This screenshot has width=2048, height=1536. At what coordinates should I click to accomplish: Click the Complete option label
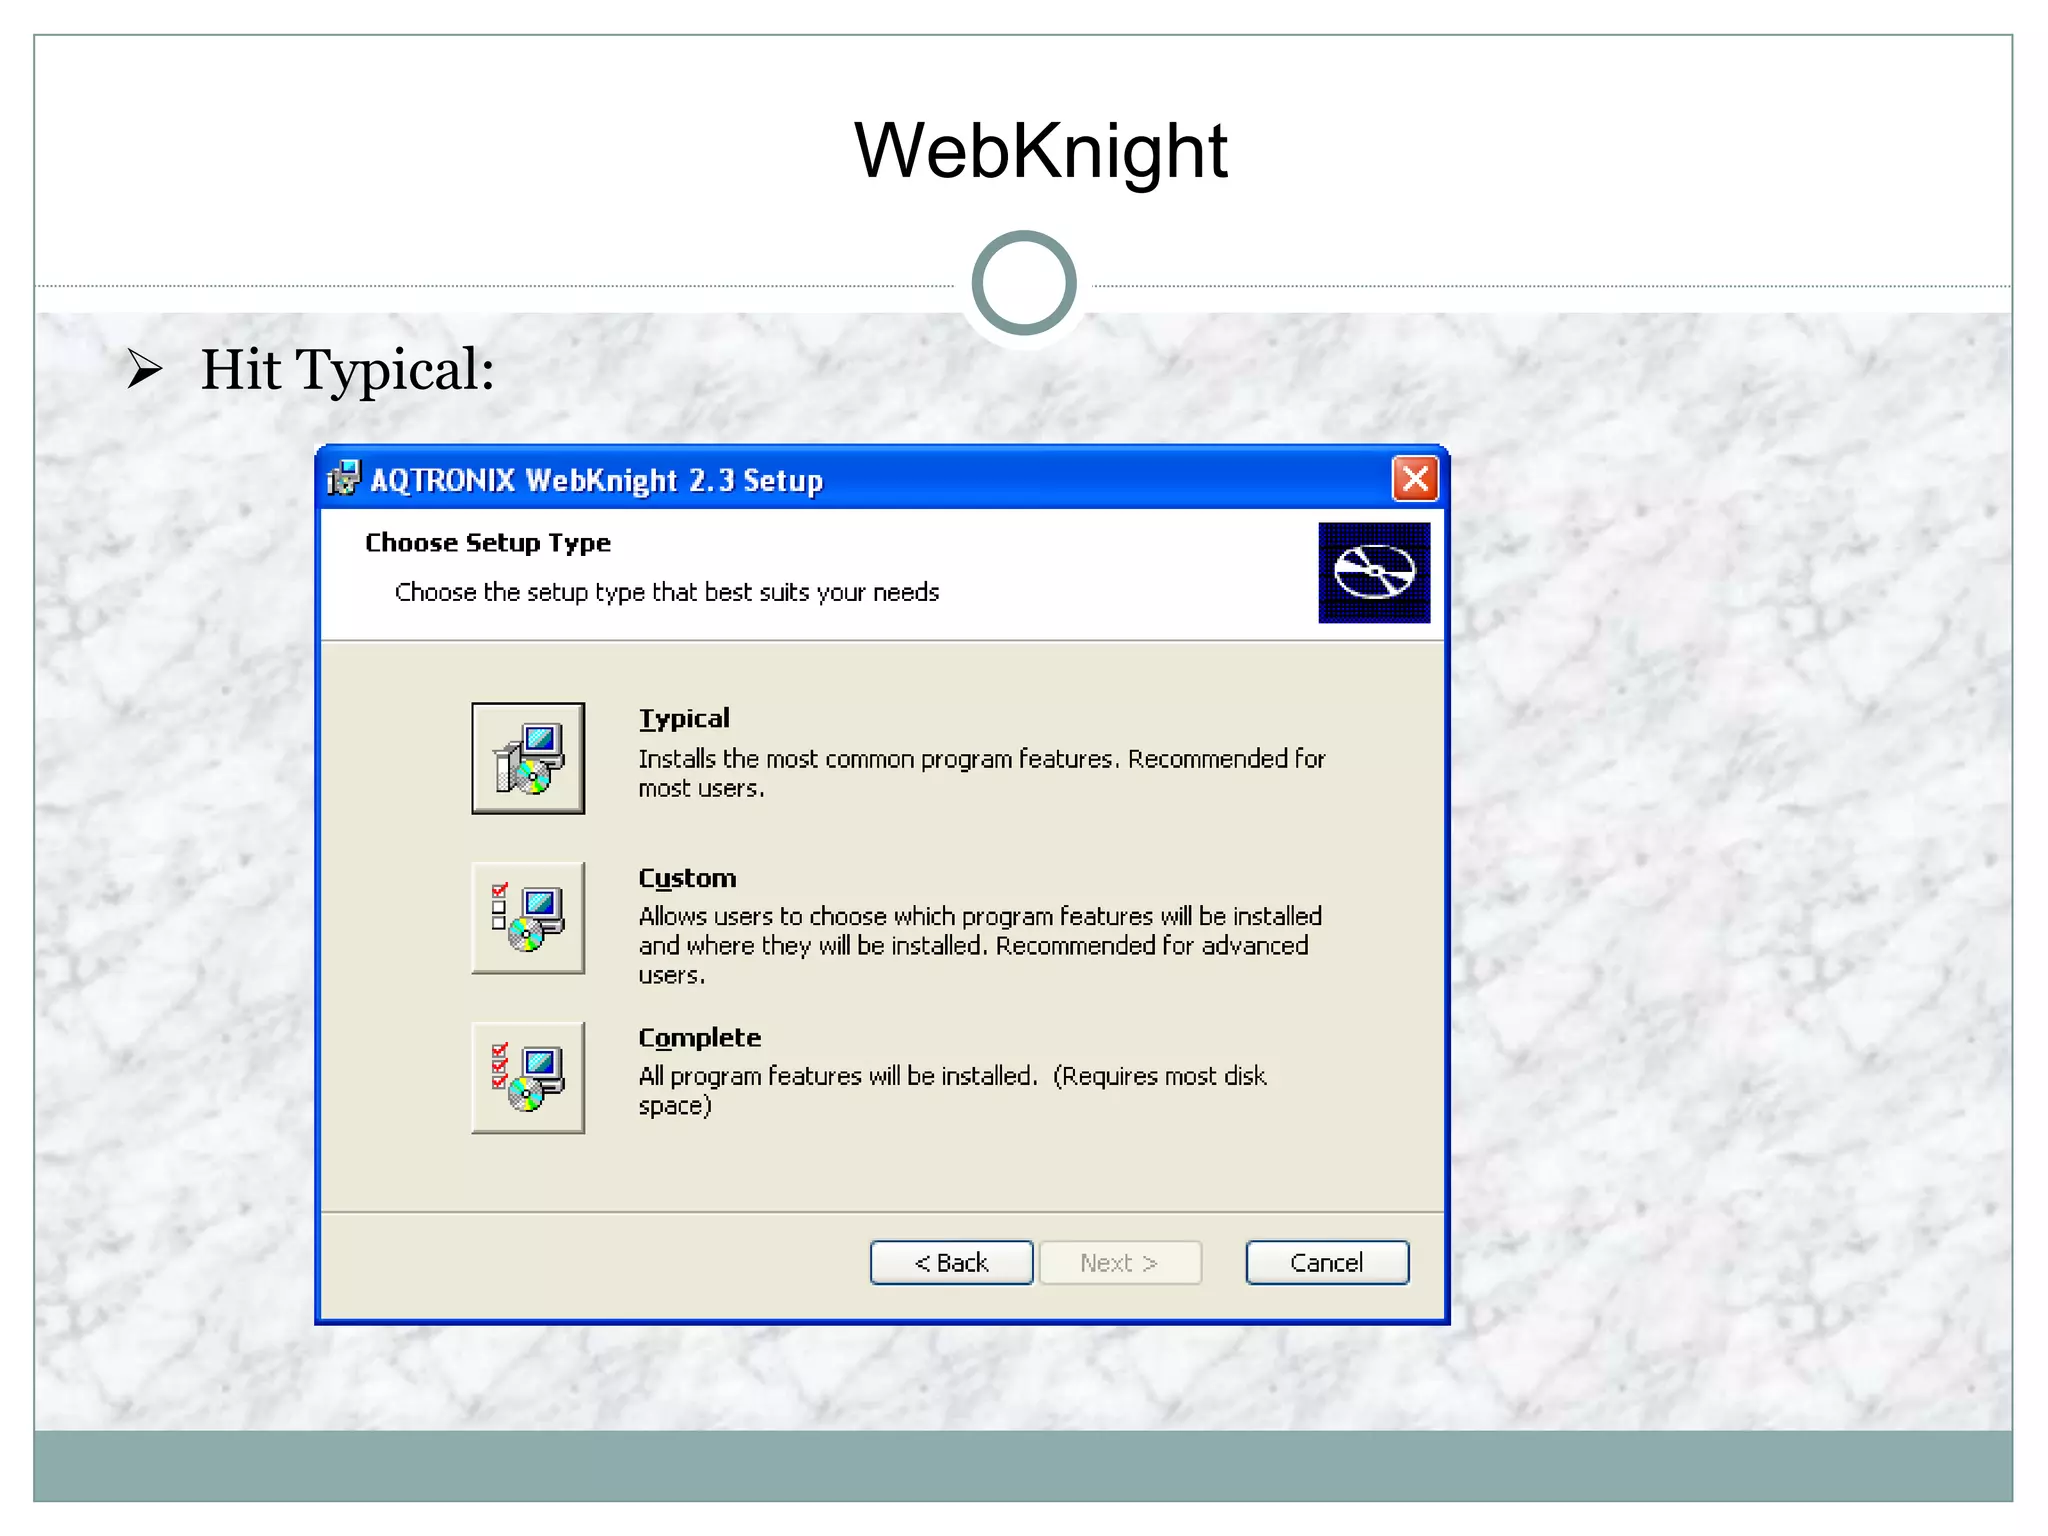[x=699, y=1038]
